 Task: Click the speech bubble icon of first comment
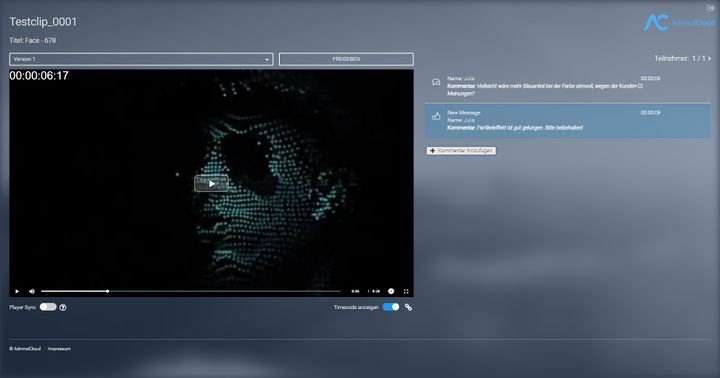point(436,82)
